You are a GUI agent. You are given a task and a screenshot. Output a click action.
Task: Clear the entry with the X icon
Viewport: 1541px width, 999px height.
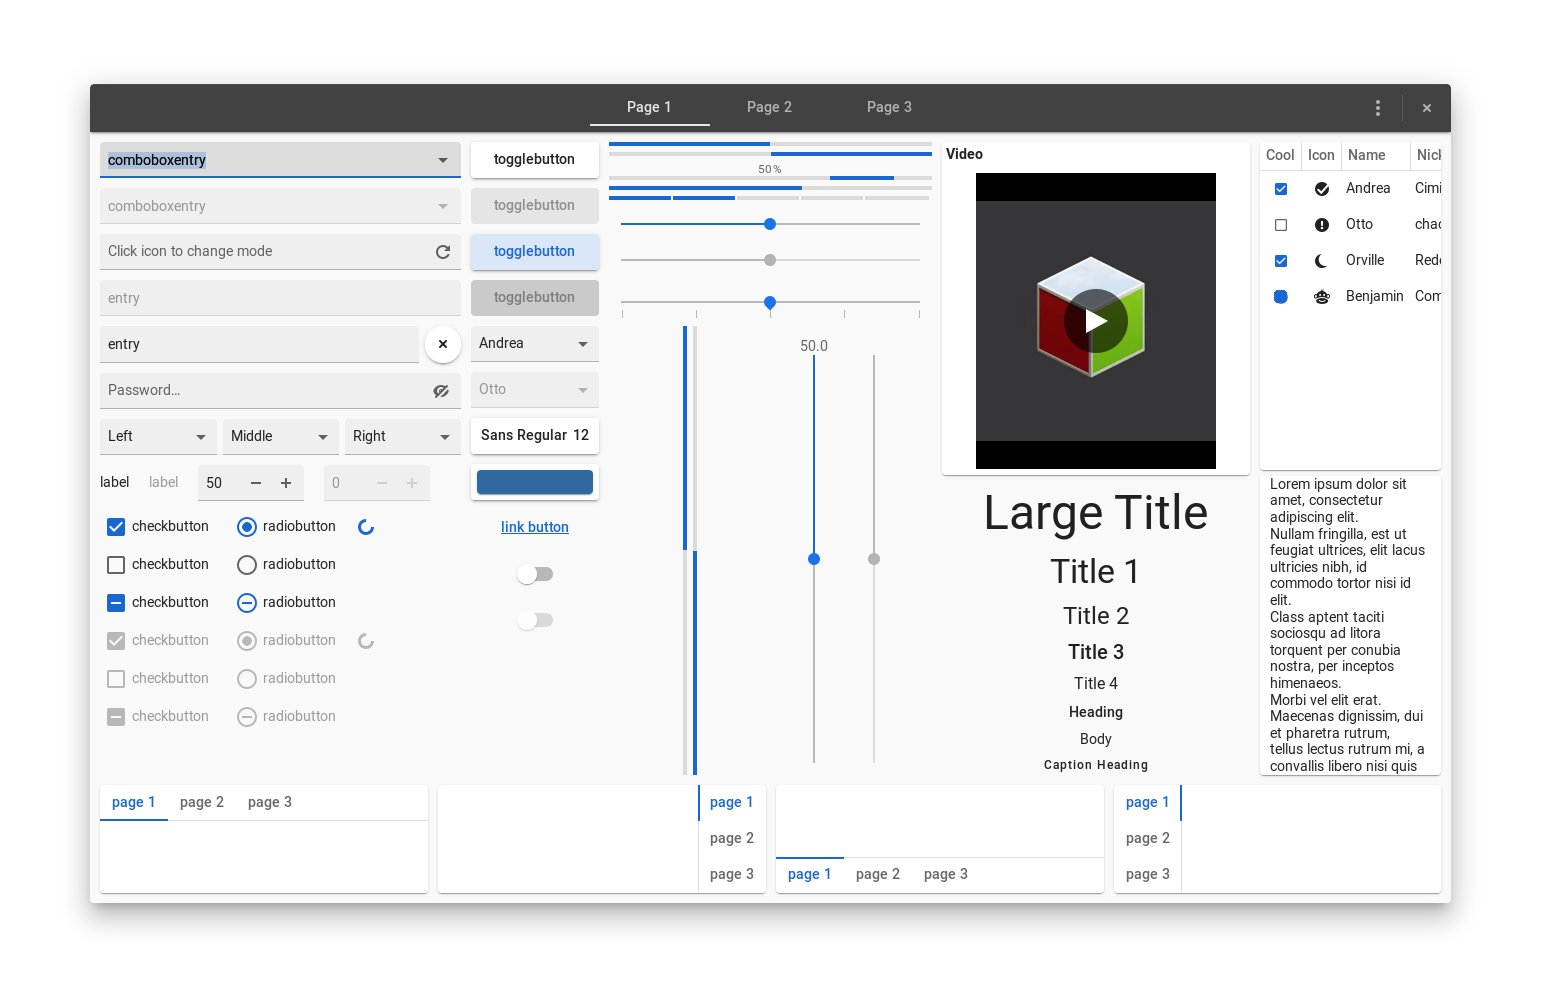coord(443,344)
